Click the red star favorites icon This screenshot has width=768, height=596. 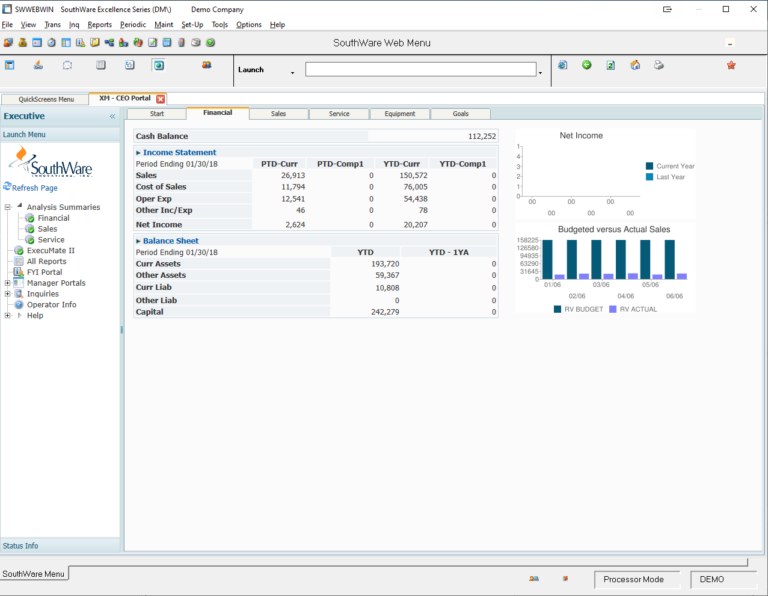click(731, 65)
